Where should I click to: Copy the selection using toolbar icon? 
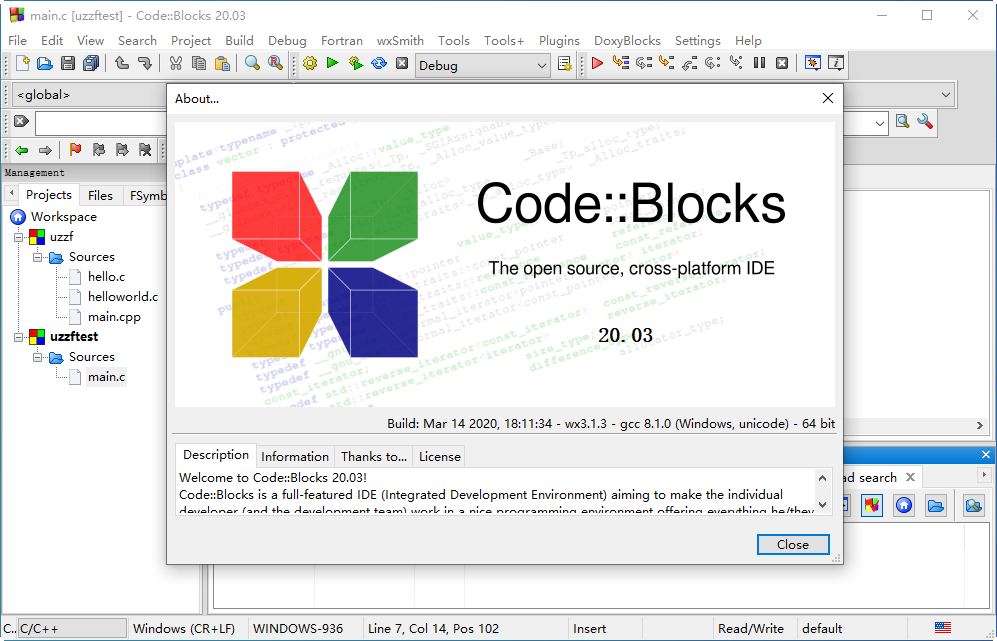coord(199,63)
